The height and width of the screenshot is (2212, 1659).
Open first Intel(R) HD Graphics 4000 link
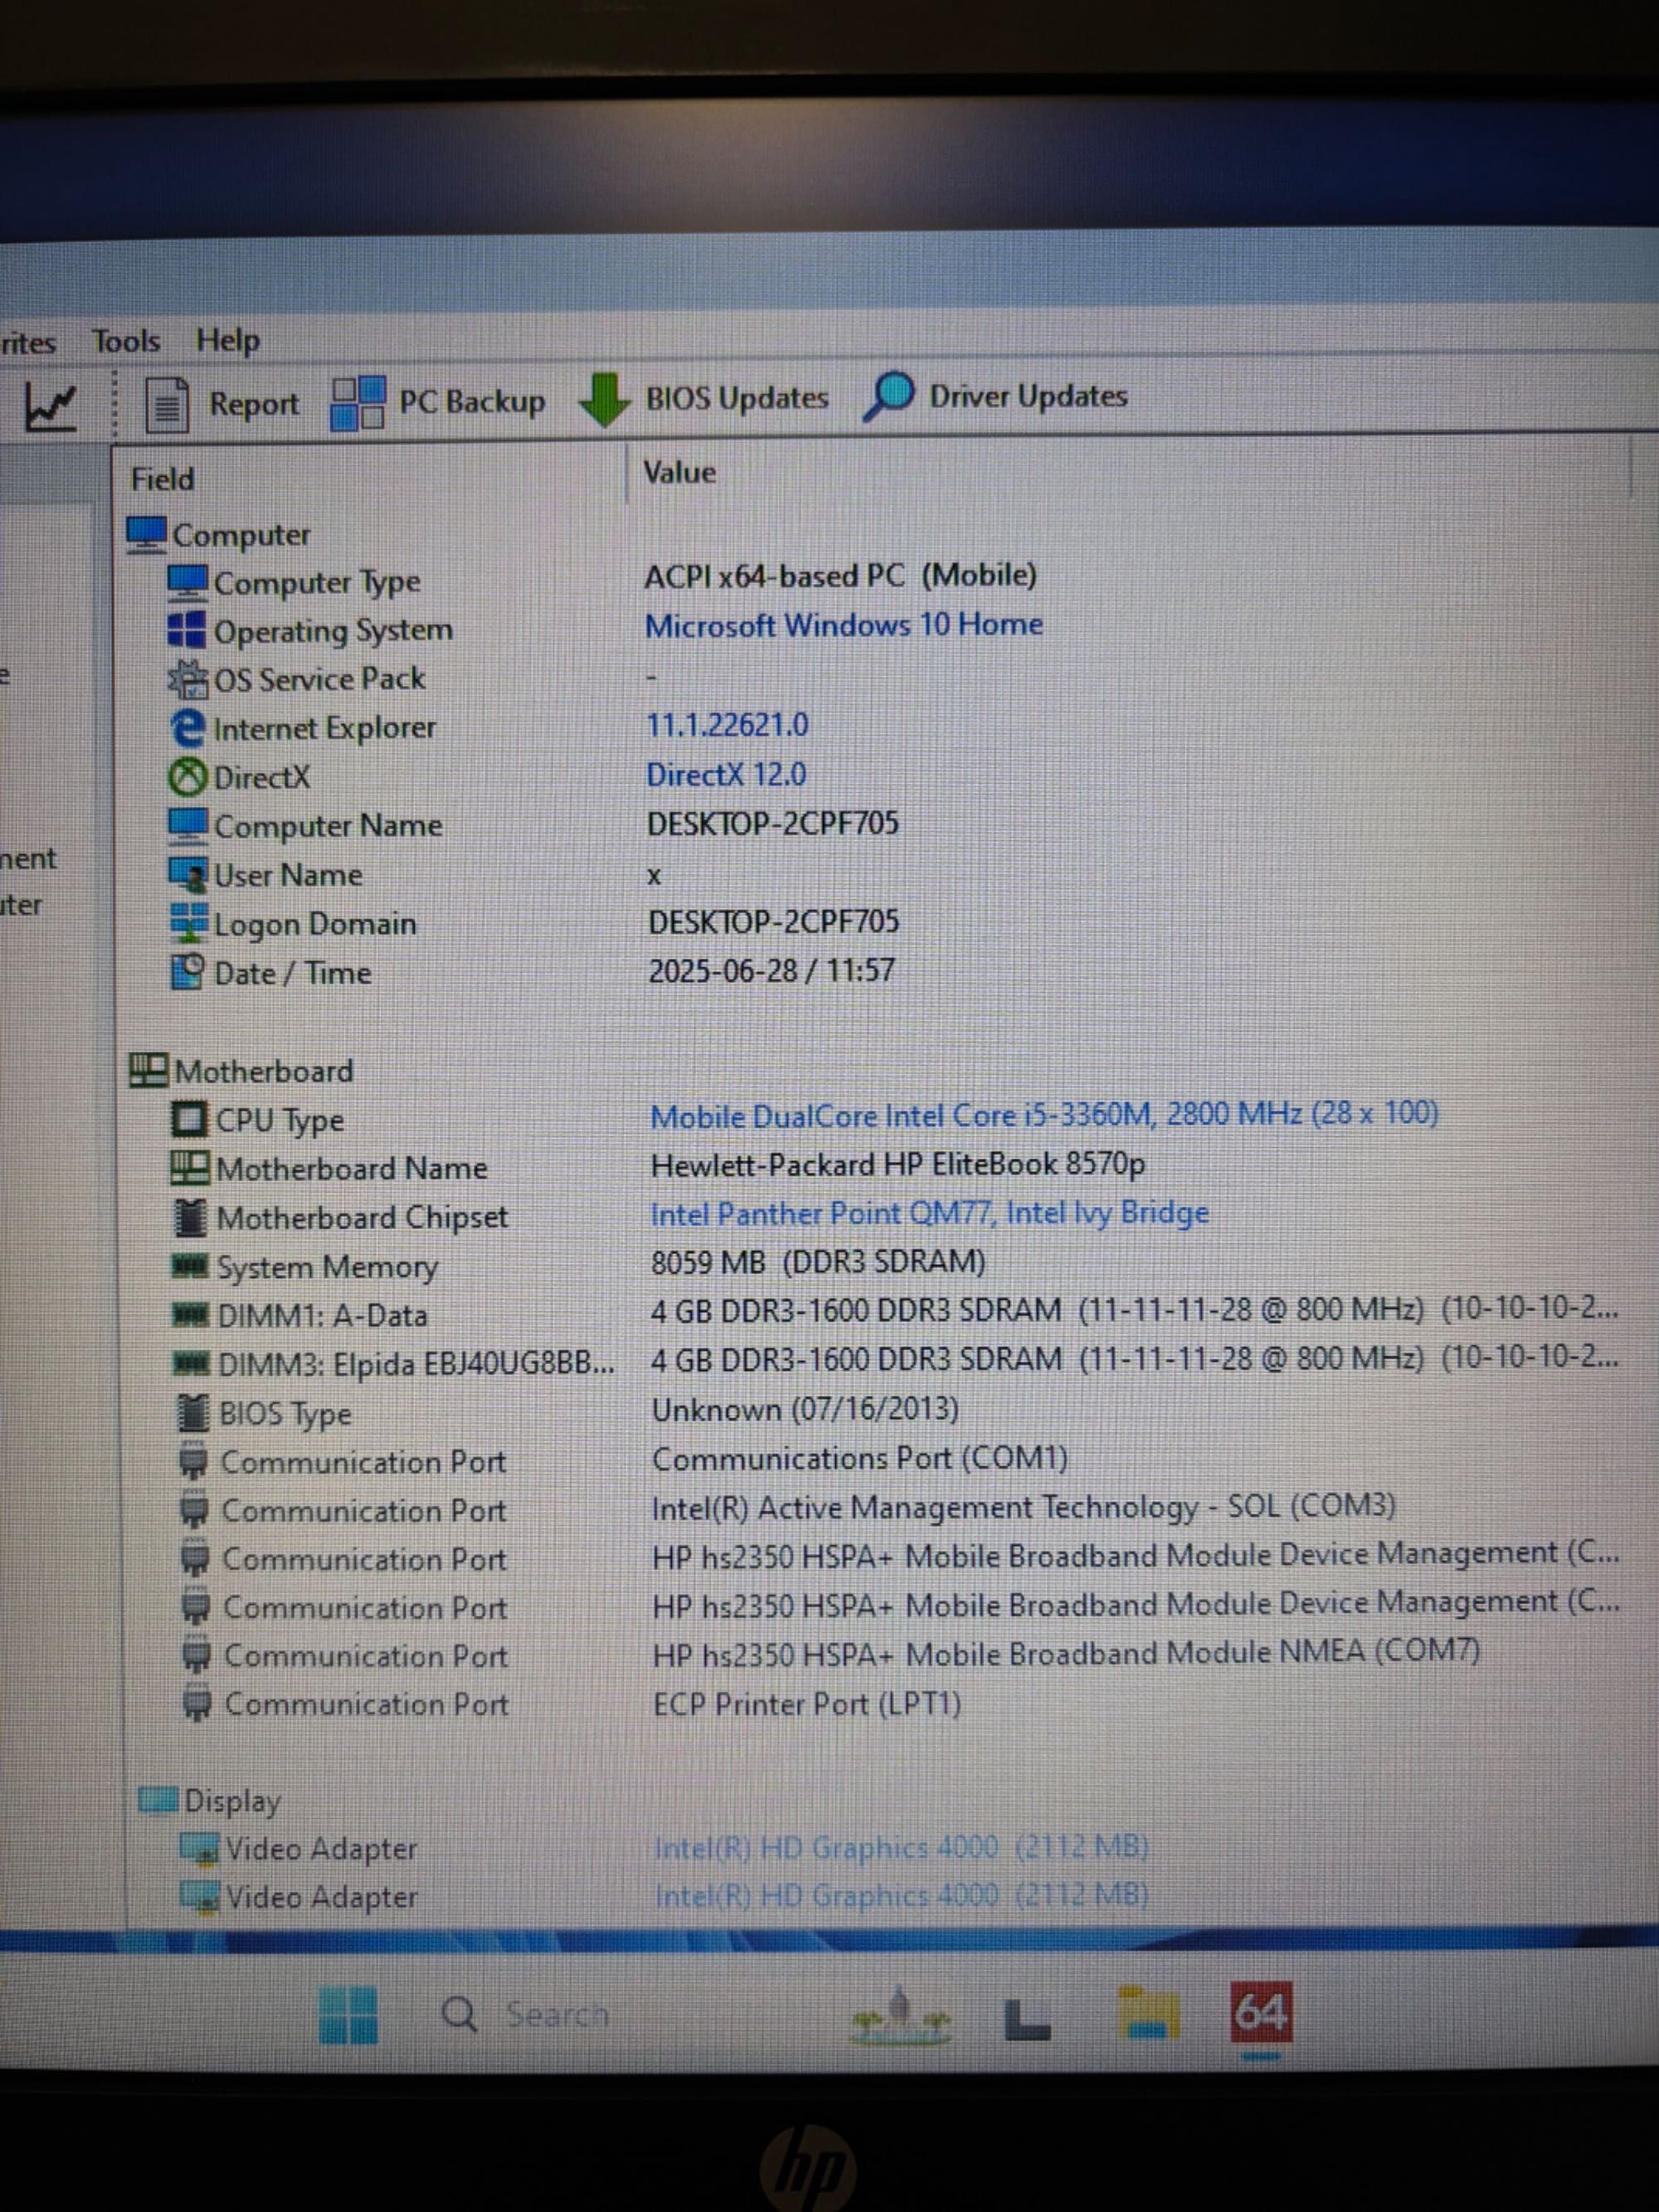(902, 1846)
